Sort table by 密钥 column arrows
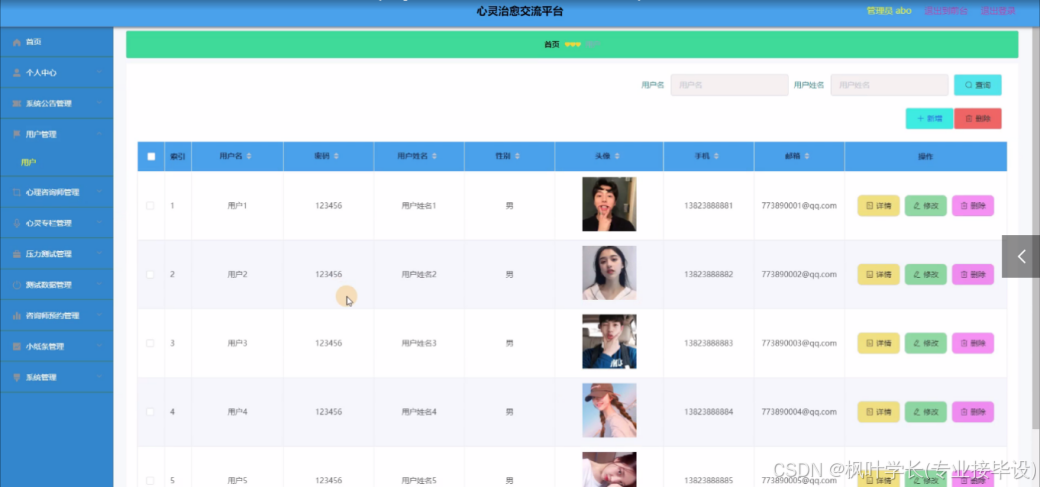This screenshot has width=1040, height=488. (x=336, y=156)
